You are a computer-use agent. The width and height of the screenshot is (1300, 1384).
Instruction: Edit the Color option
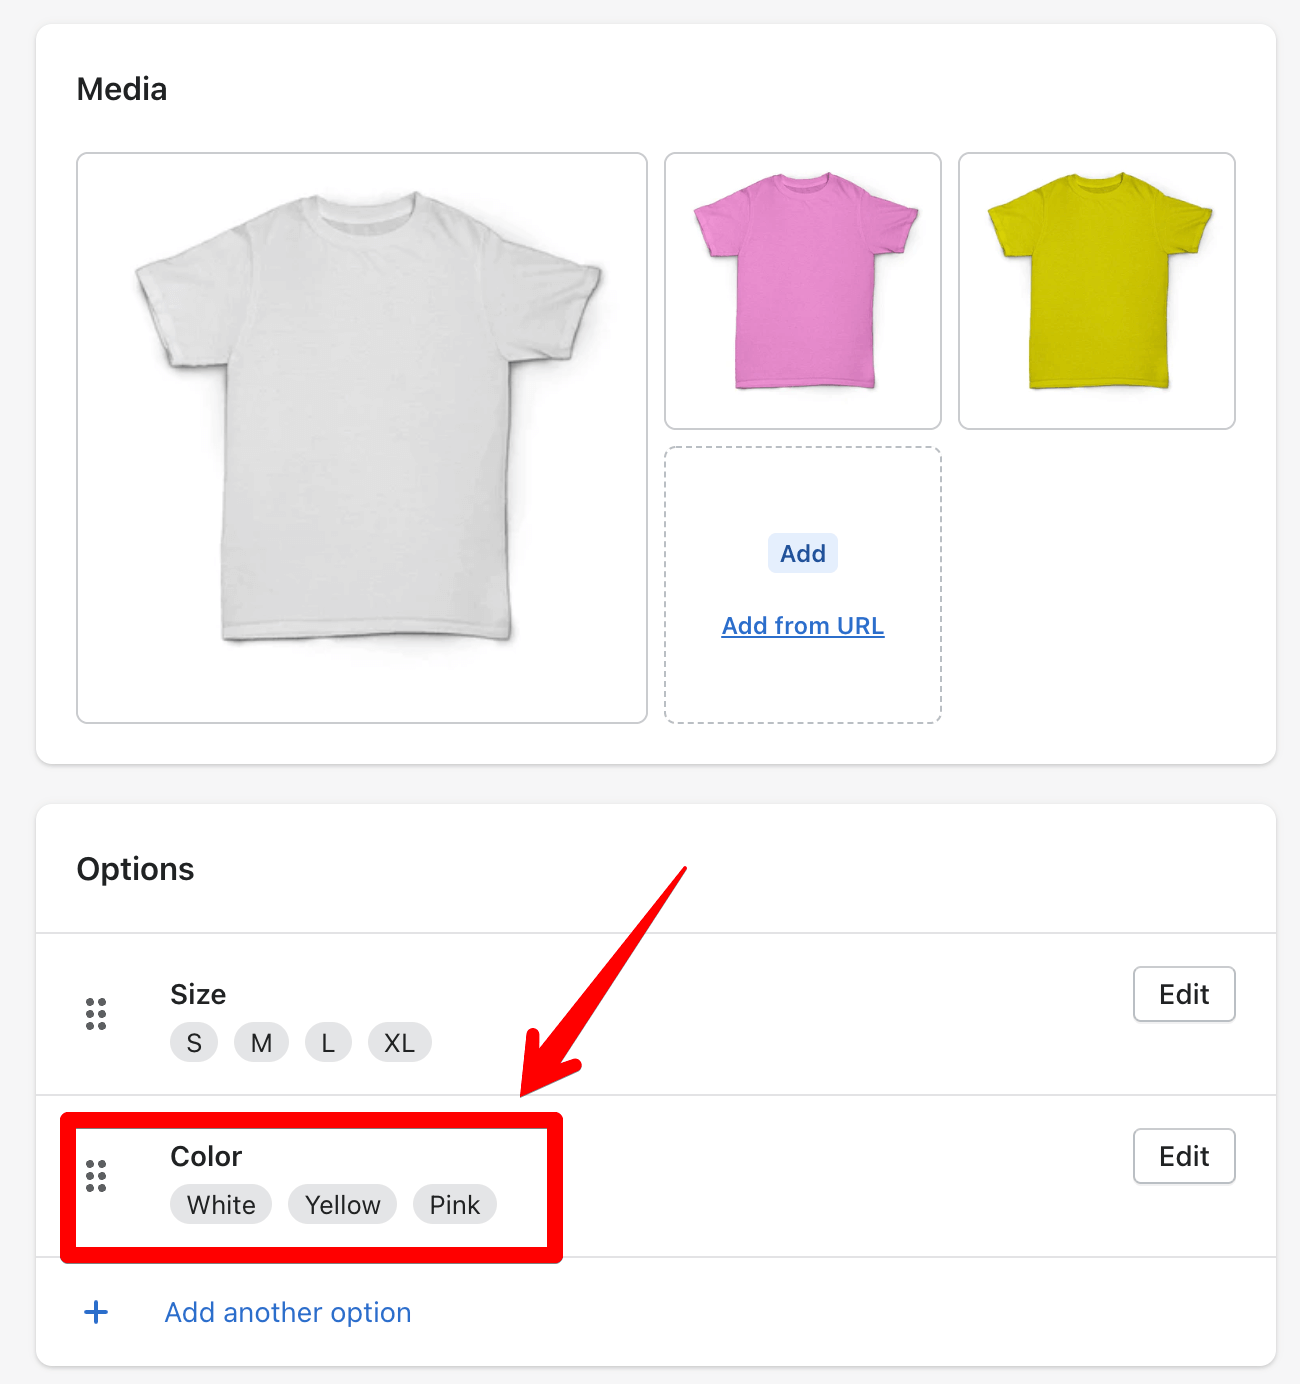pyautogui.click(x=1184, y=1156)
